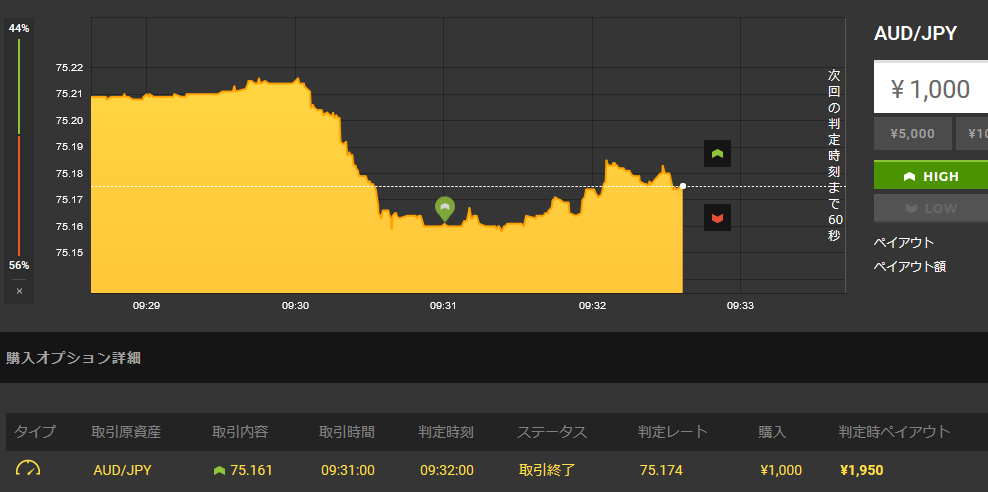Click the red portion of sentiment bar
This screenshot has height=492, width=988.
tap(19, 195)
